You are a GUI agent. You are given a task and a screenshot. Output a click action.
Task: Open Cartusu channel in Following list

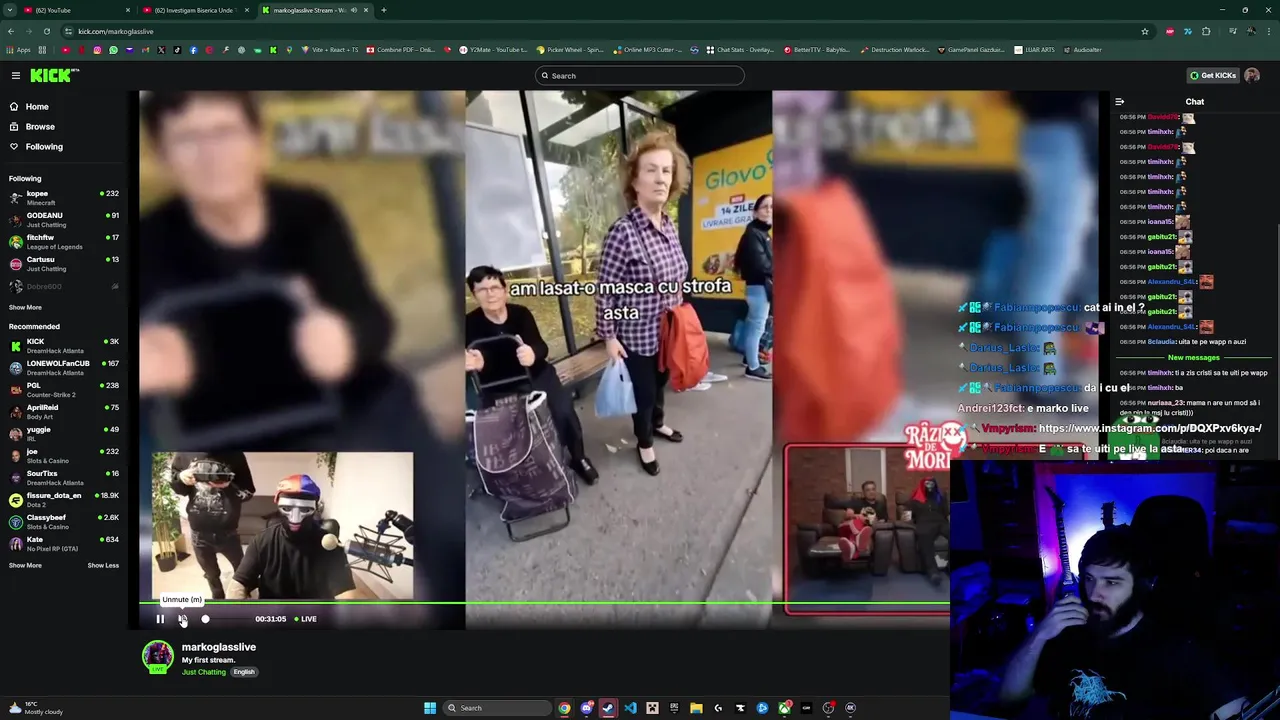coord(64,264)
